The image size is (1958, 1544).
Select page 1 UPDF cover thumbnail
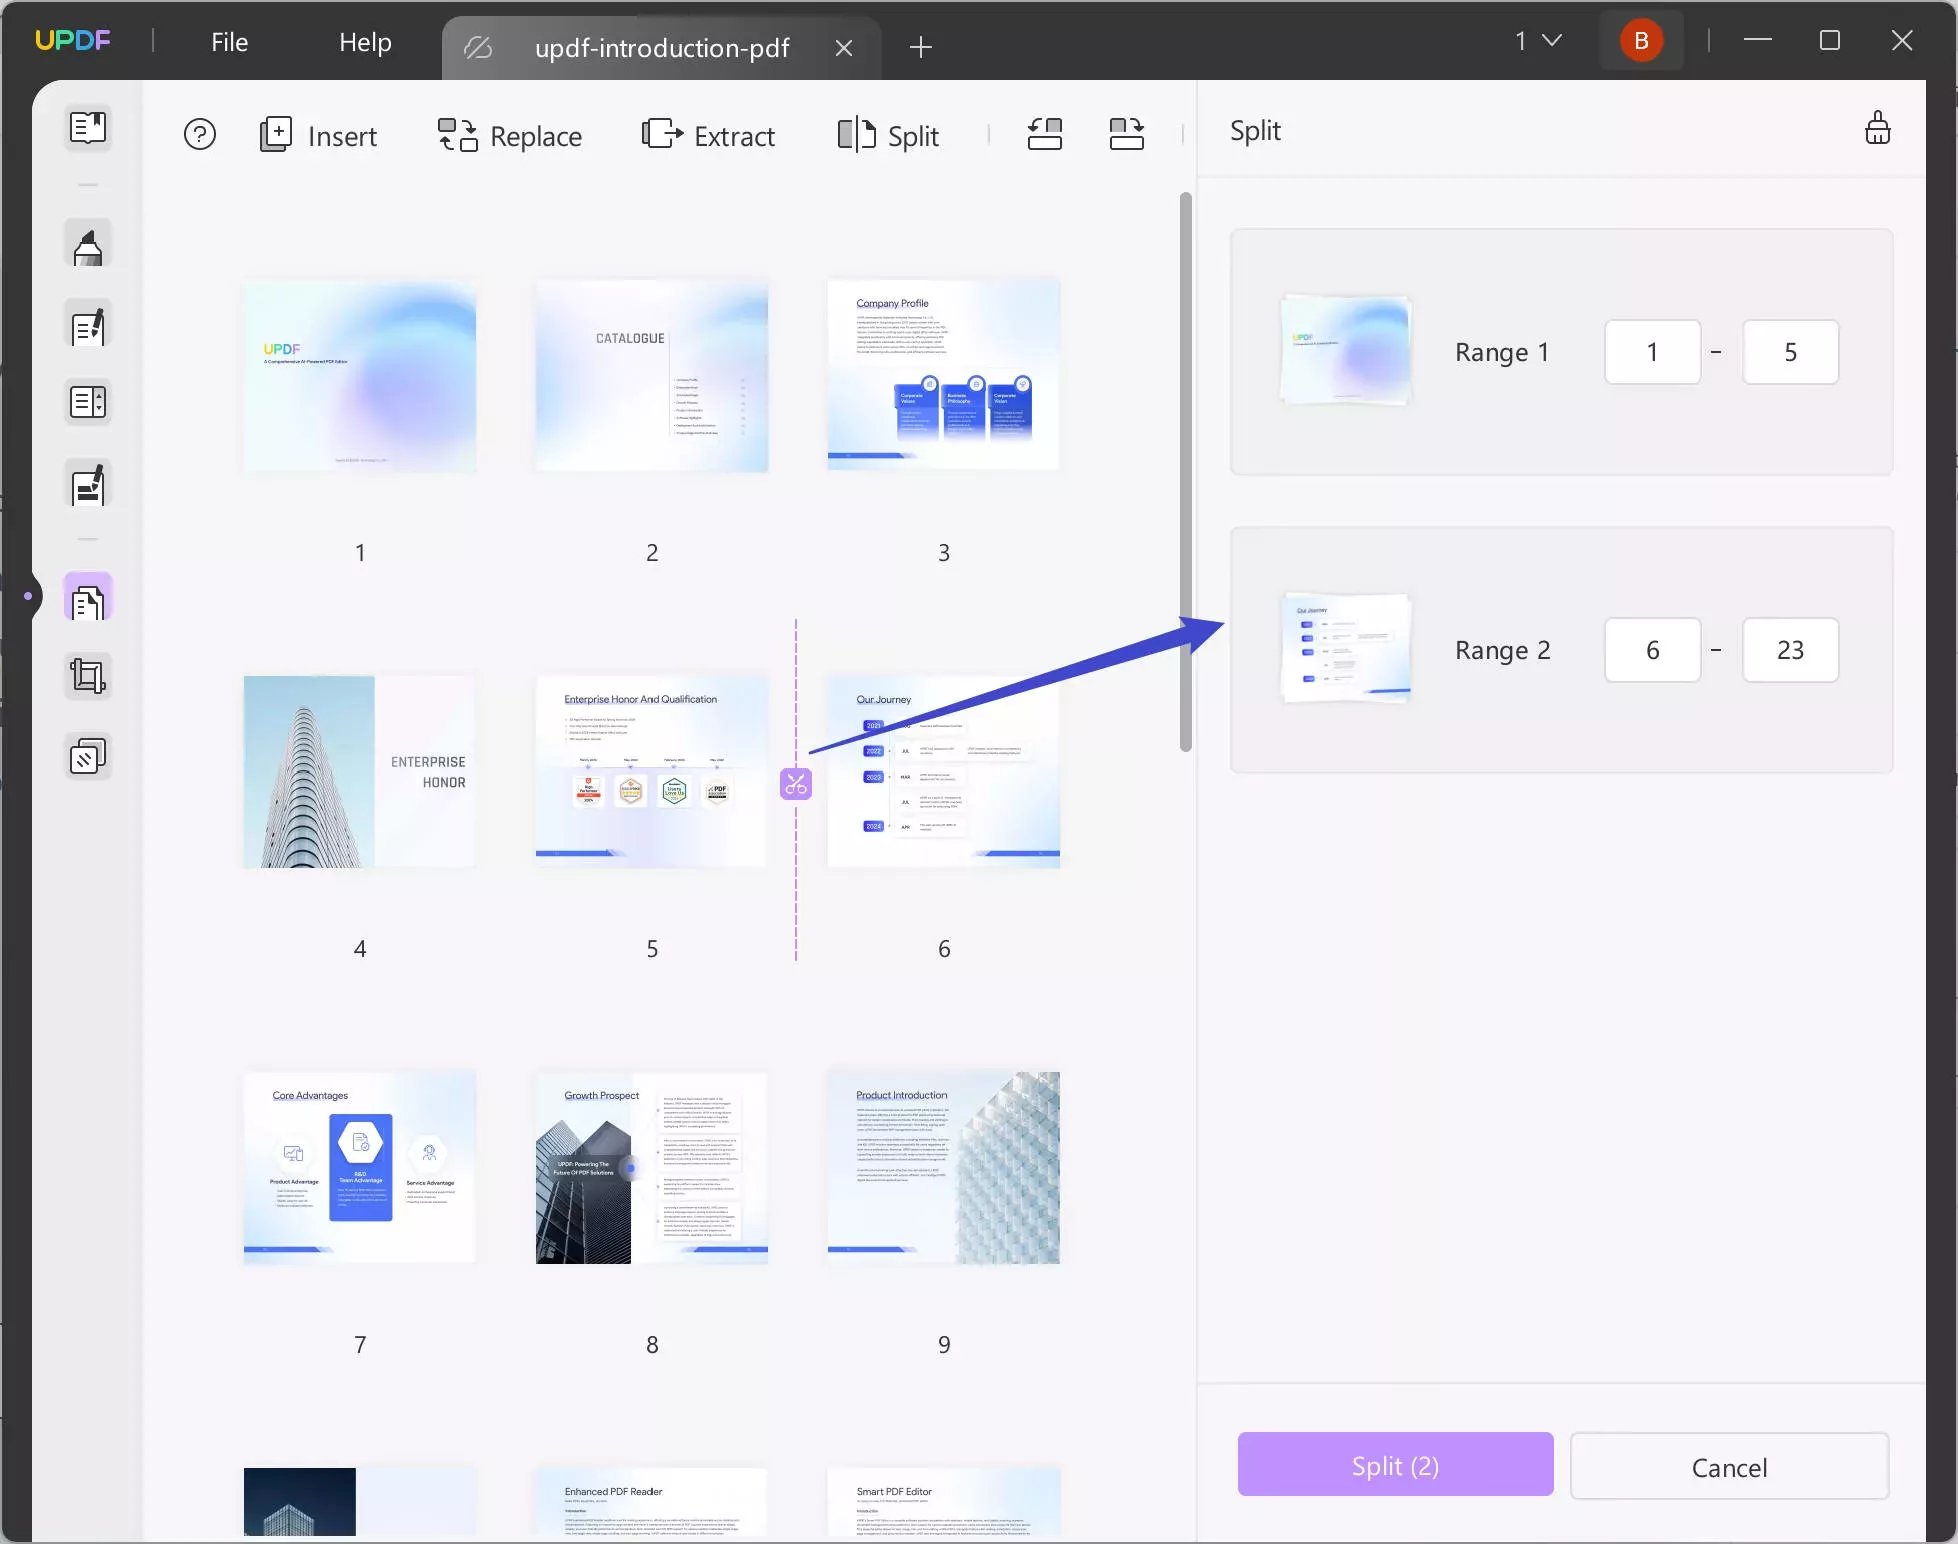360,376
